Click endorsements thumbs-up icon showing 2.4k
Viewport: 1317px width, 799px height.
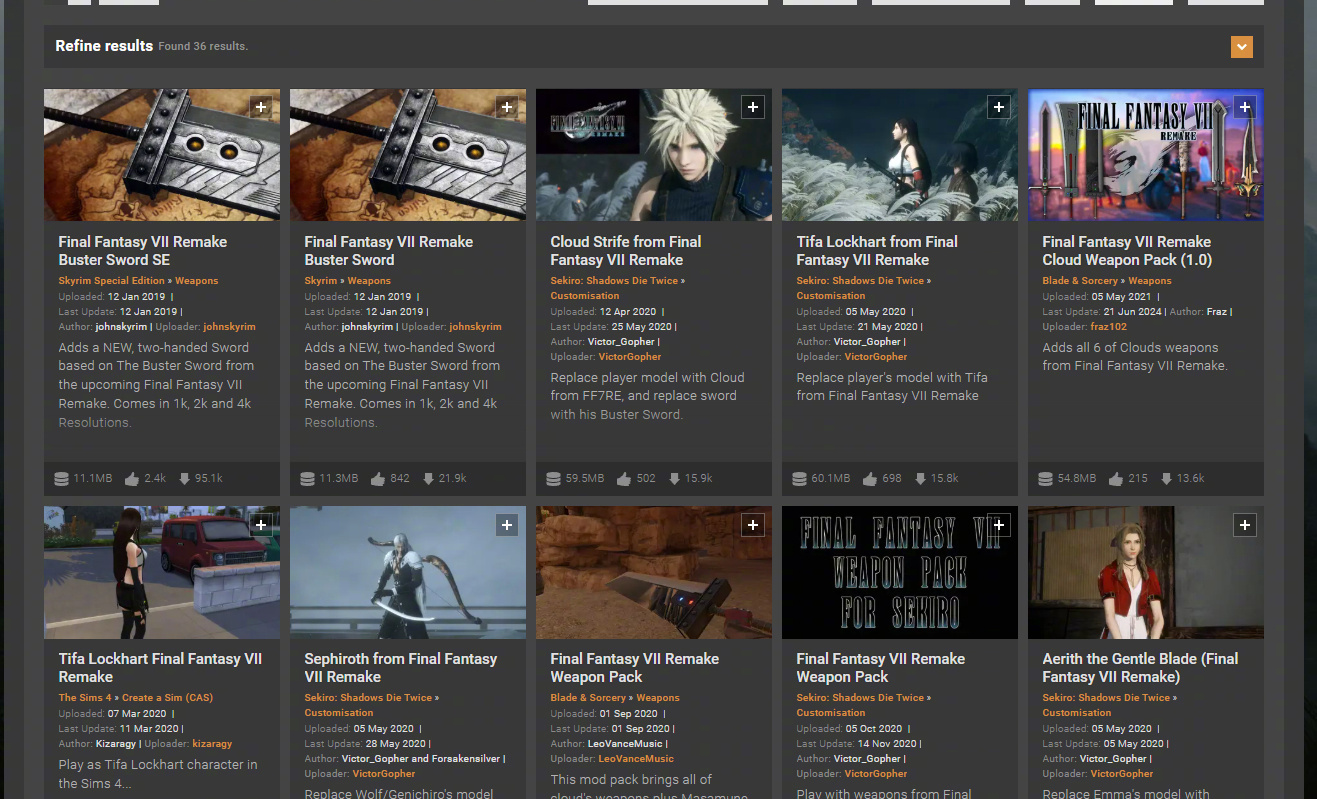(x=132, y=479)
